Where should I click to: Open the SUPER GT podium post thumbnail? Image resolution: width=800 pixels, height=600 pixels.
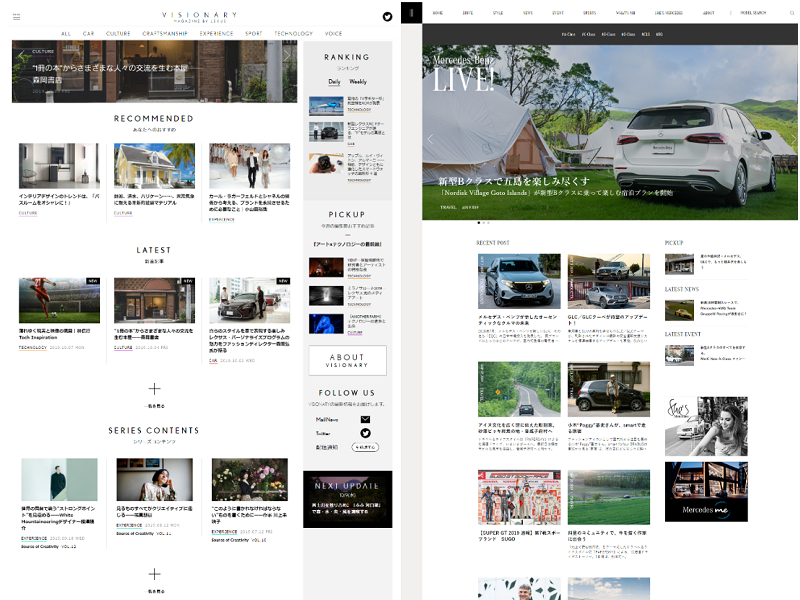(519, 497)
